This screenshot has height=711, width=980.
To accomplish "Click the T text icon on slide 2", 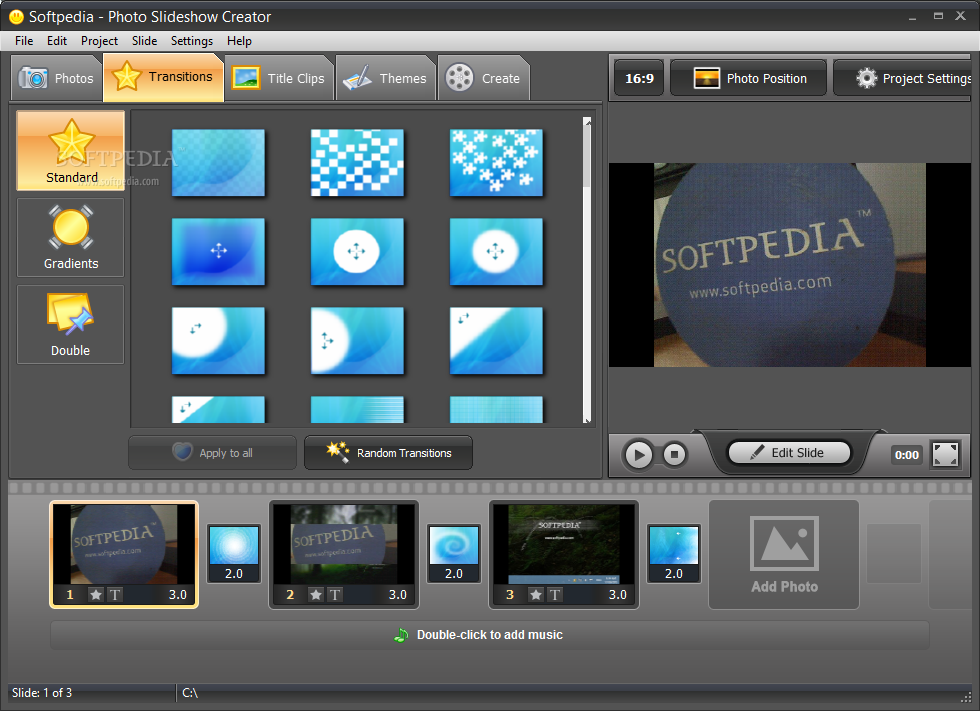I will 335,595.
